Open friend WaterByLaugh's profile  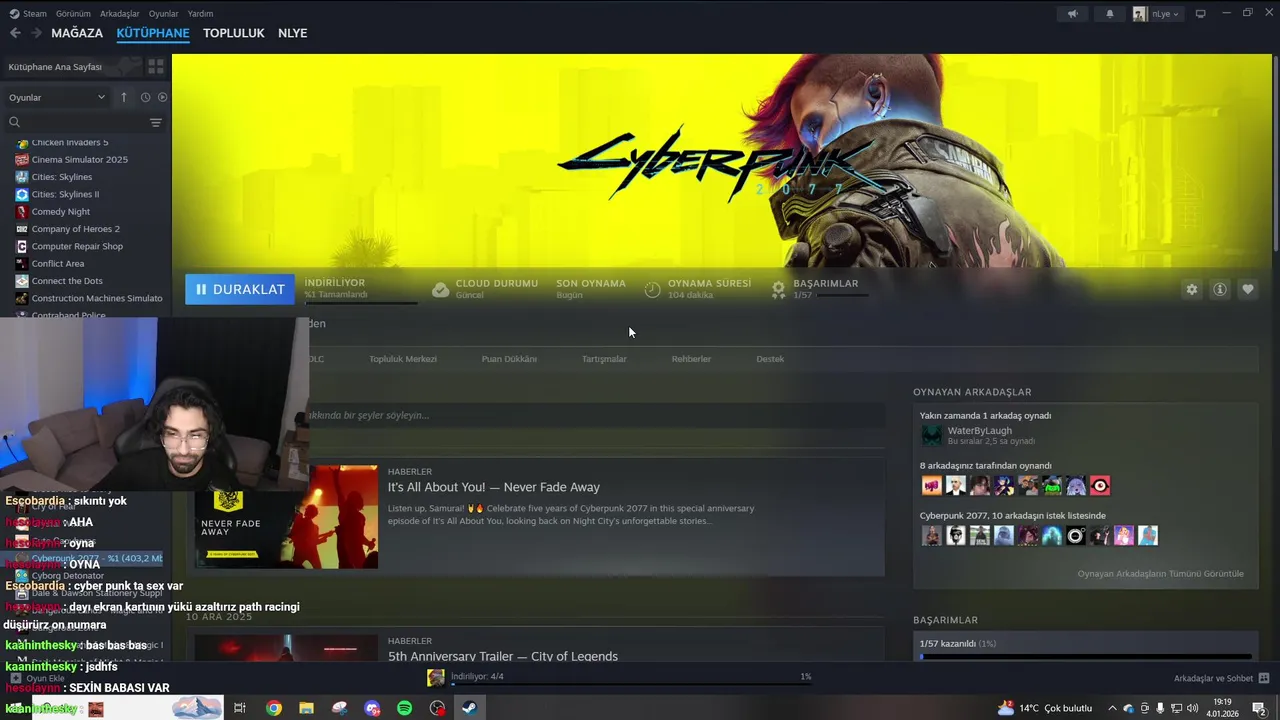tap(979, 431)
